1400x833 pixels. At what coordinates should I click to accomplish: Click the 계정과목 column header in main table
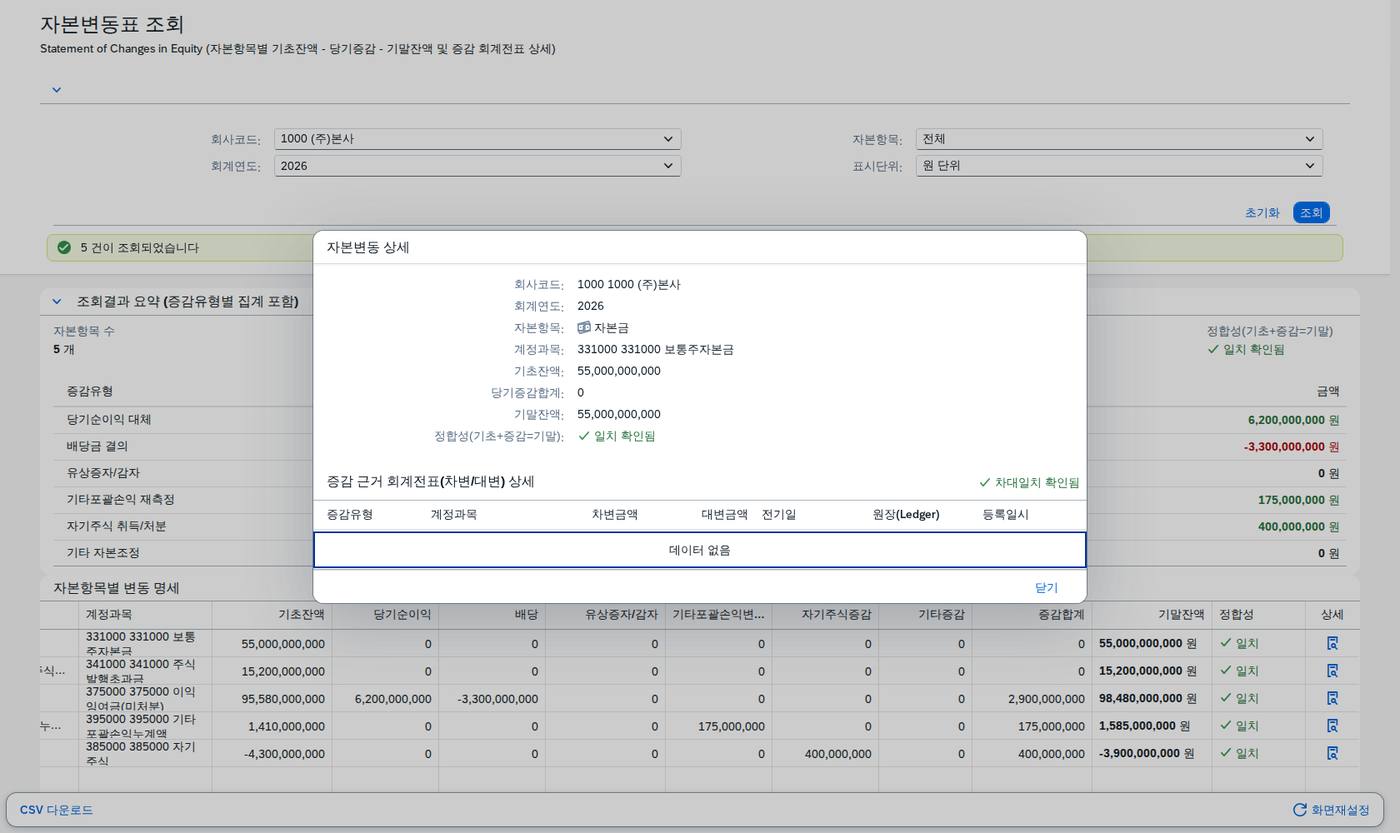pos(145,615)
